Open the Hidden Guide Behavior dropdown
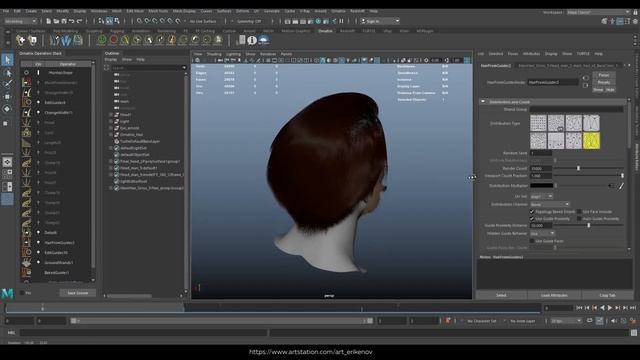Image resolution: width=640 pixels, height=360 pixels. point(542,233)
